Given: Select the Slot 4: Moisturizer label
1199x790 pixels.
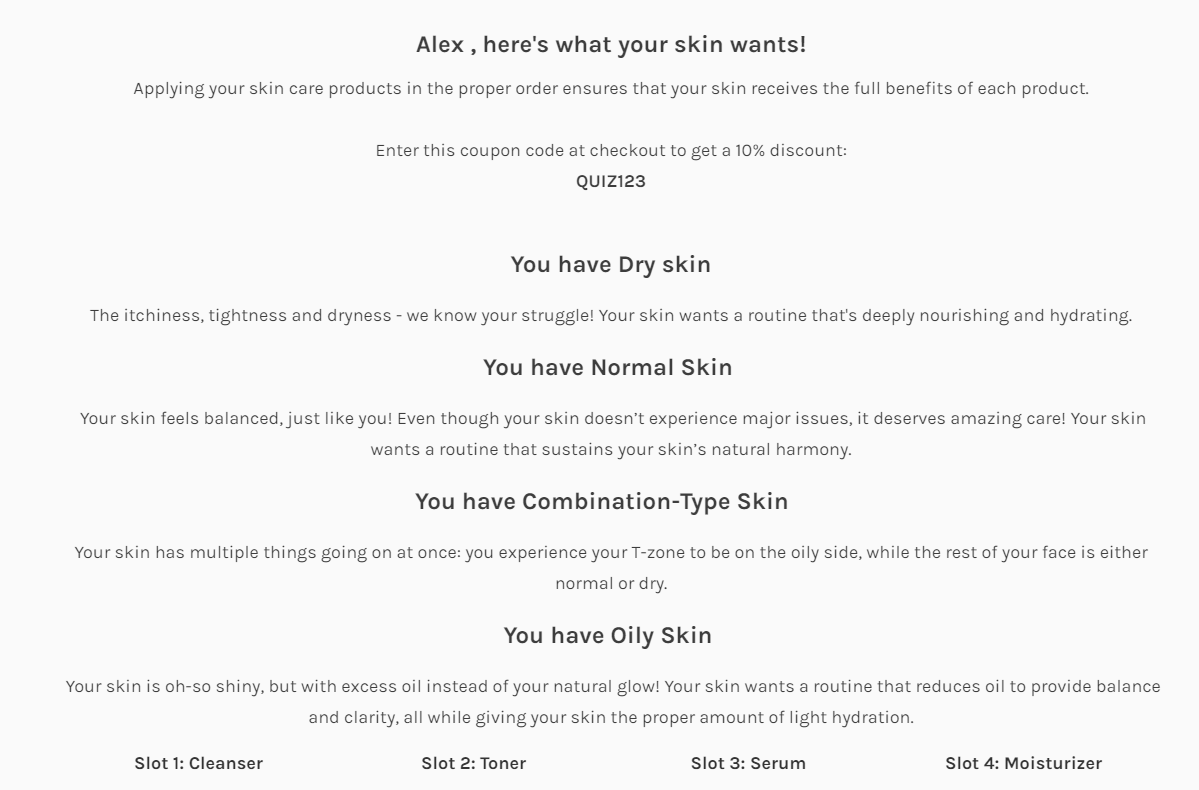Looking at the screenshot, I should pyautogui.click(x=1023, y=763).
